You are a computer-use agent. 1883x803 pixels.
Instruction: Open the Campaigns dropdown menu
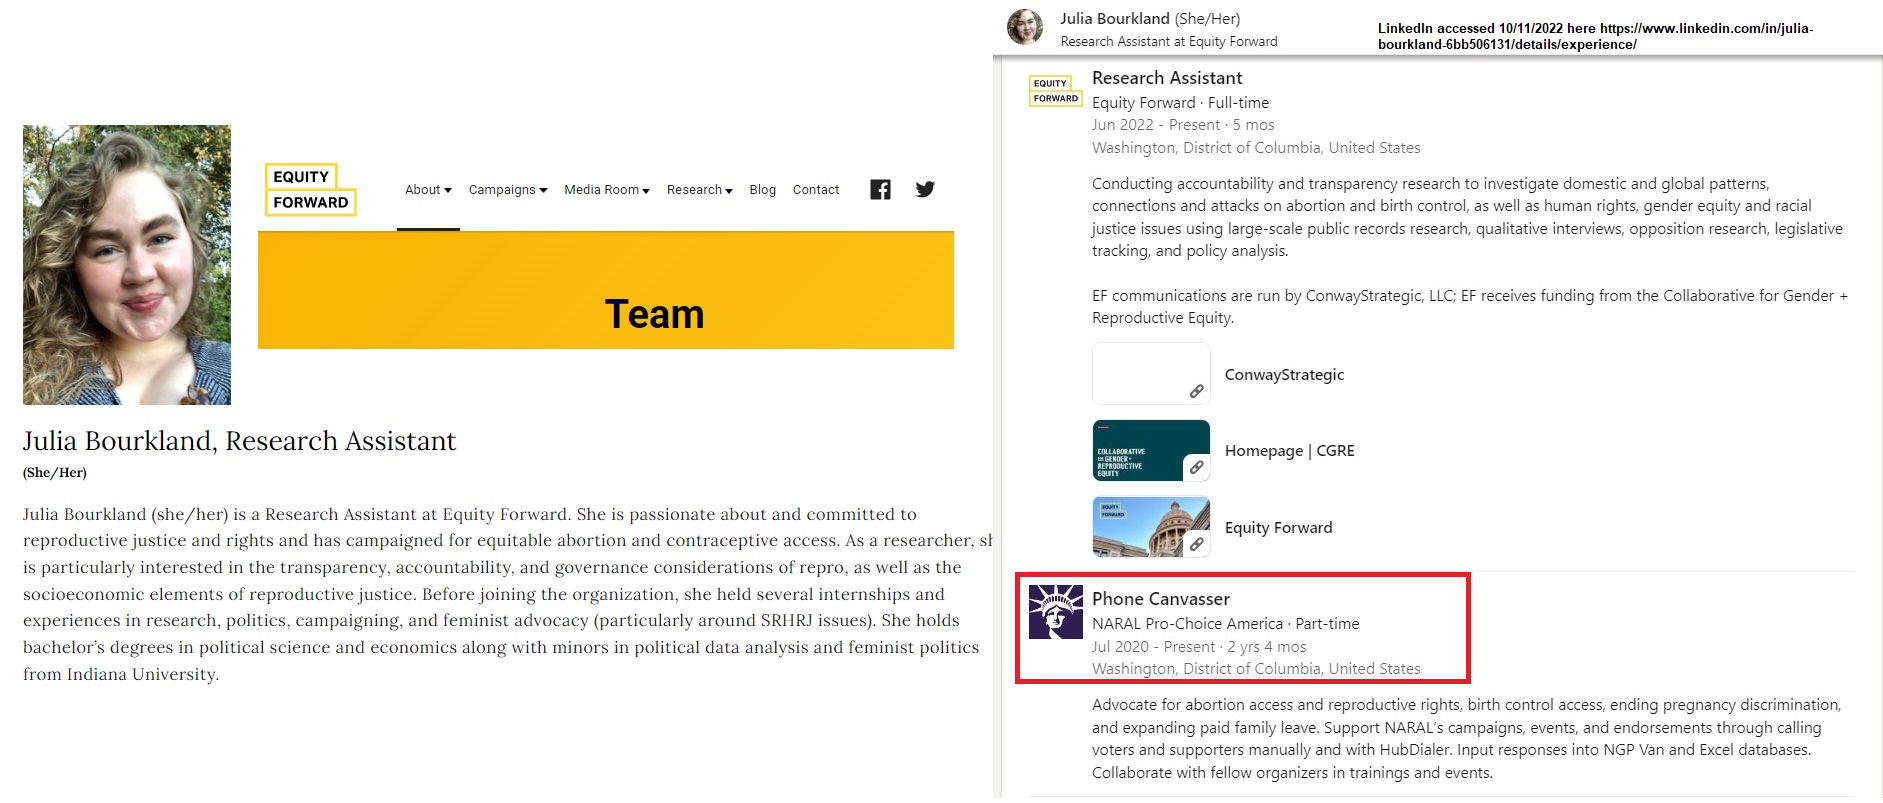(x=507, y=190)
